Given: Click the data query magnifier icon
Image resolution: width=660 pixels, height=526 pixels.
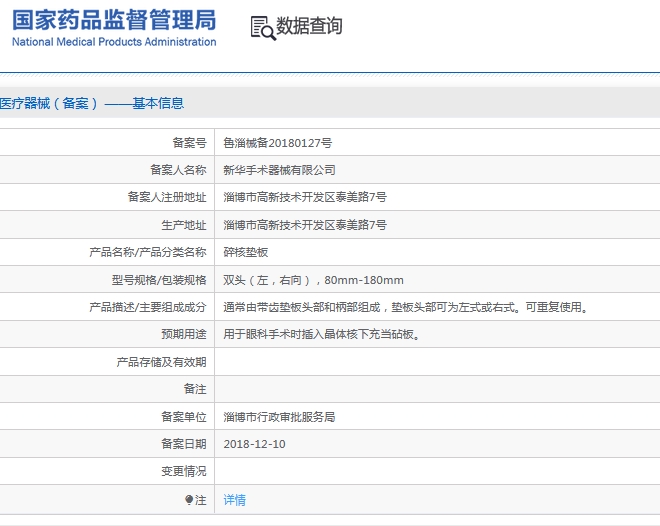Looking at the screenshot, I should pyautogui.click(x=263, y=28).
